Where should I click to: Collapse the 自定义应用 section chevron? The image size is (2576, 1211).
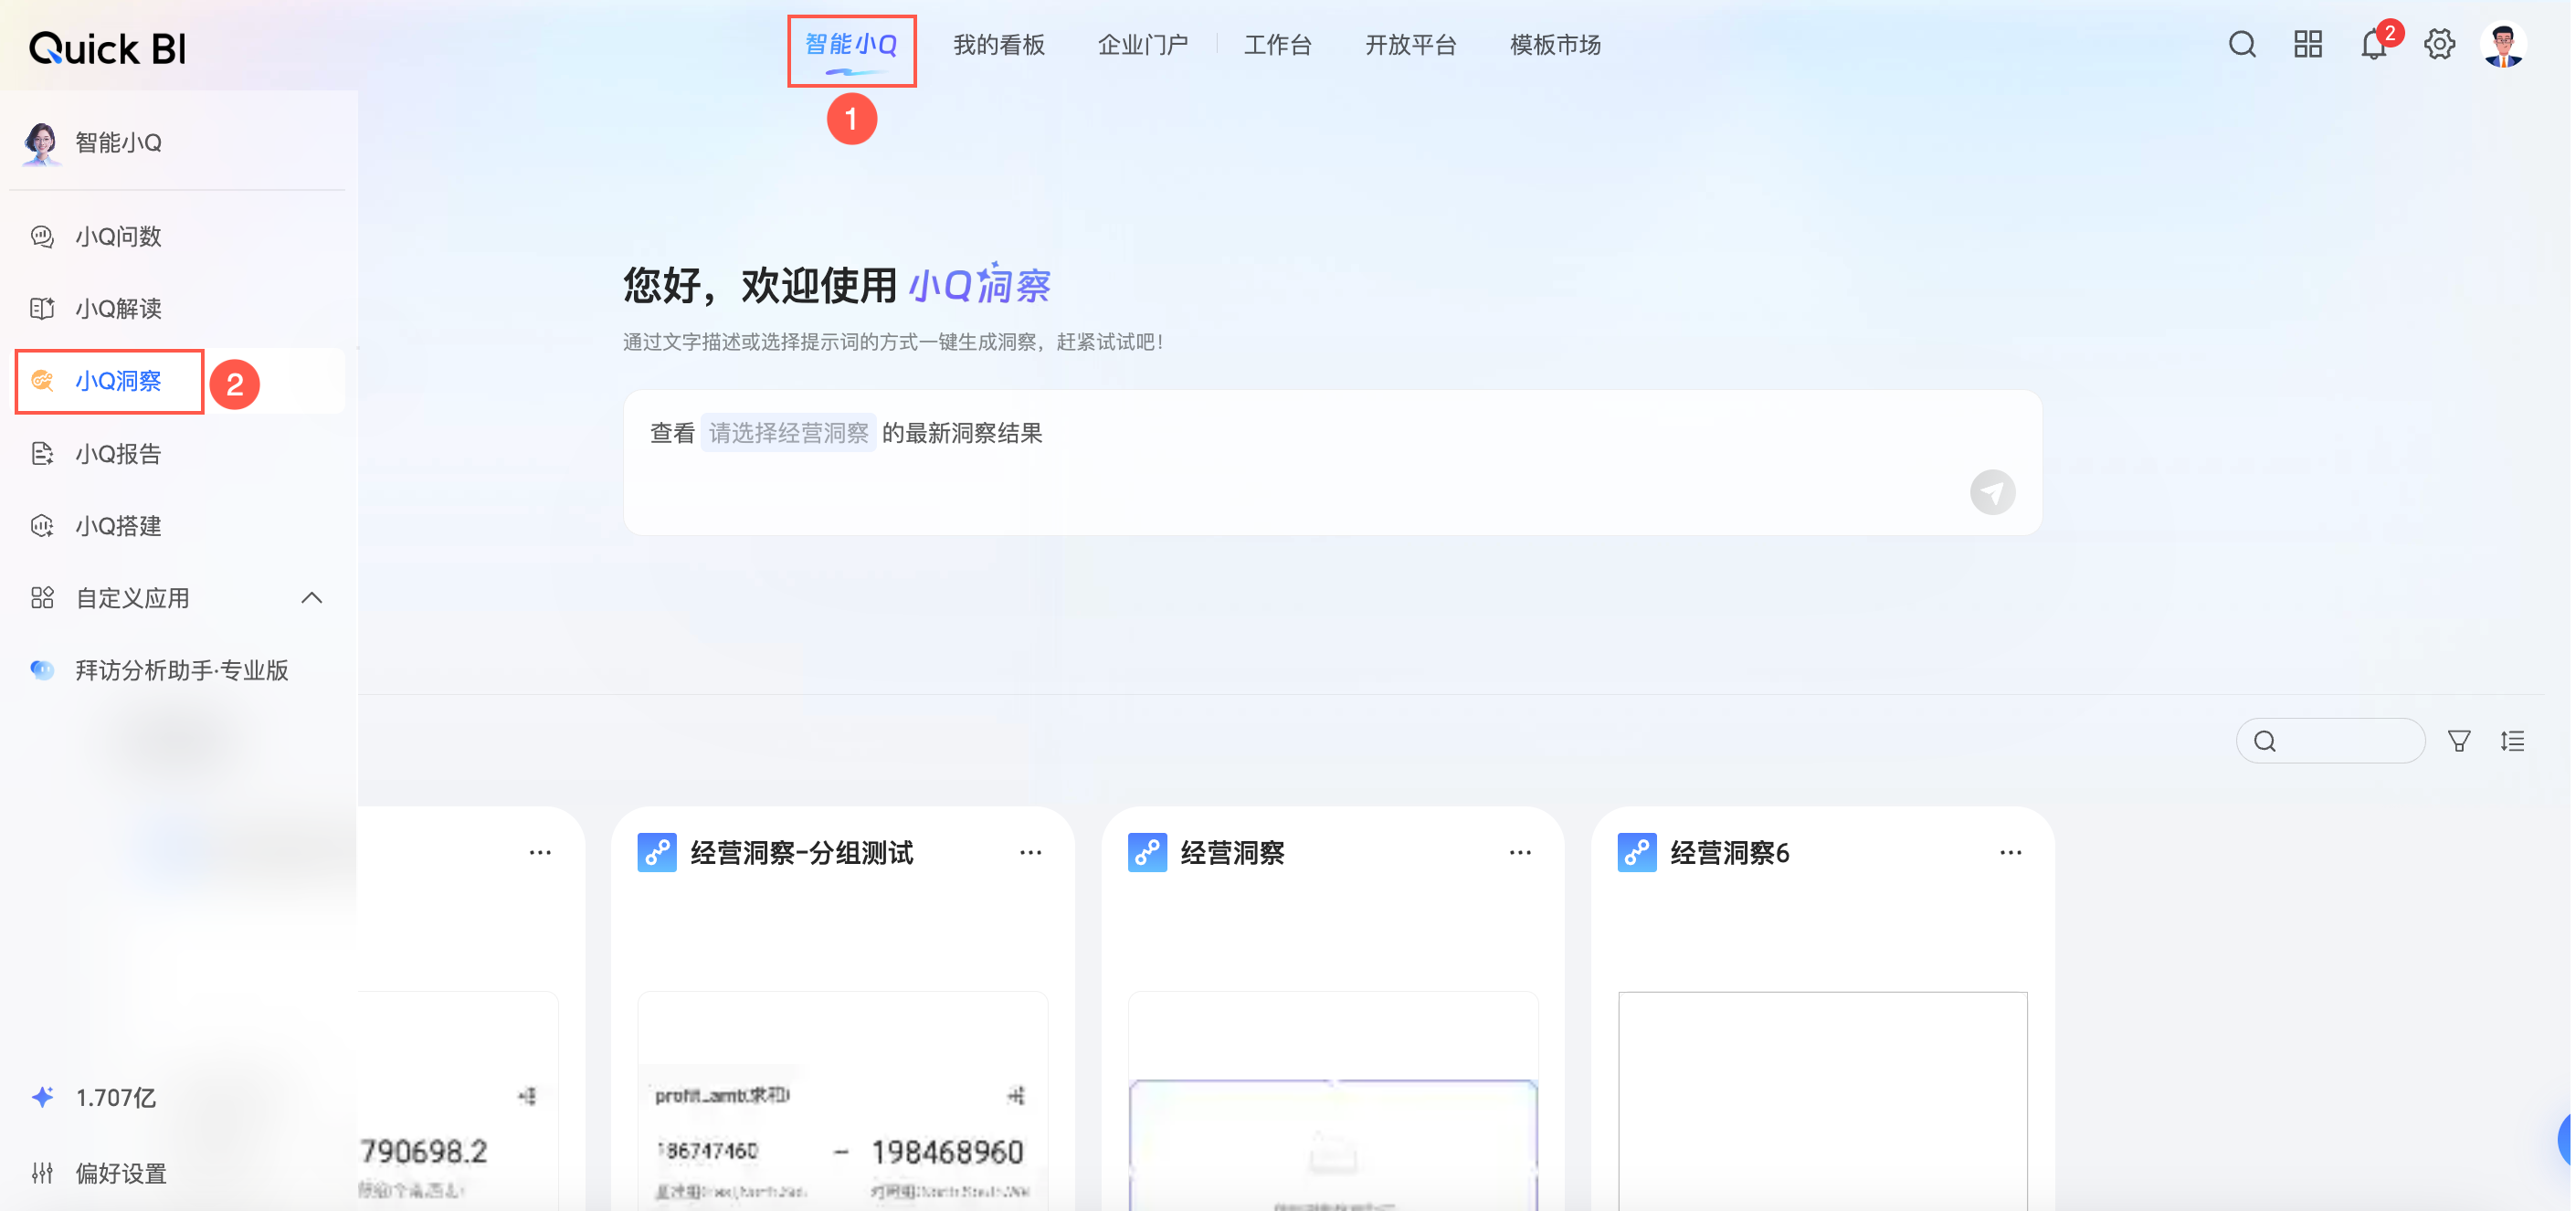coord(312,598)
